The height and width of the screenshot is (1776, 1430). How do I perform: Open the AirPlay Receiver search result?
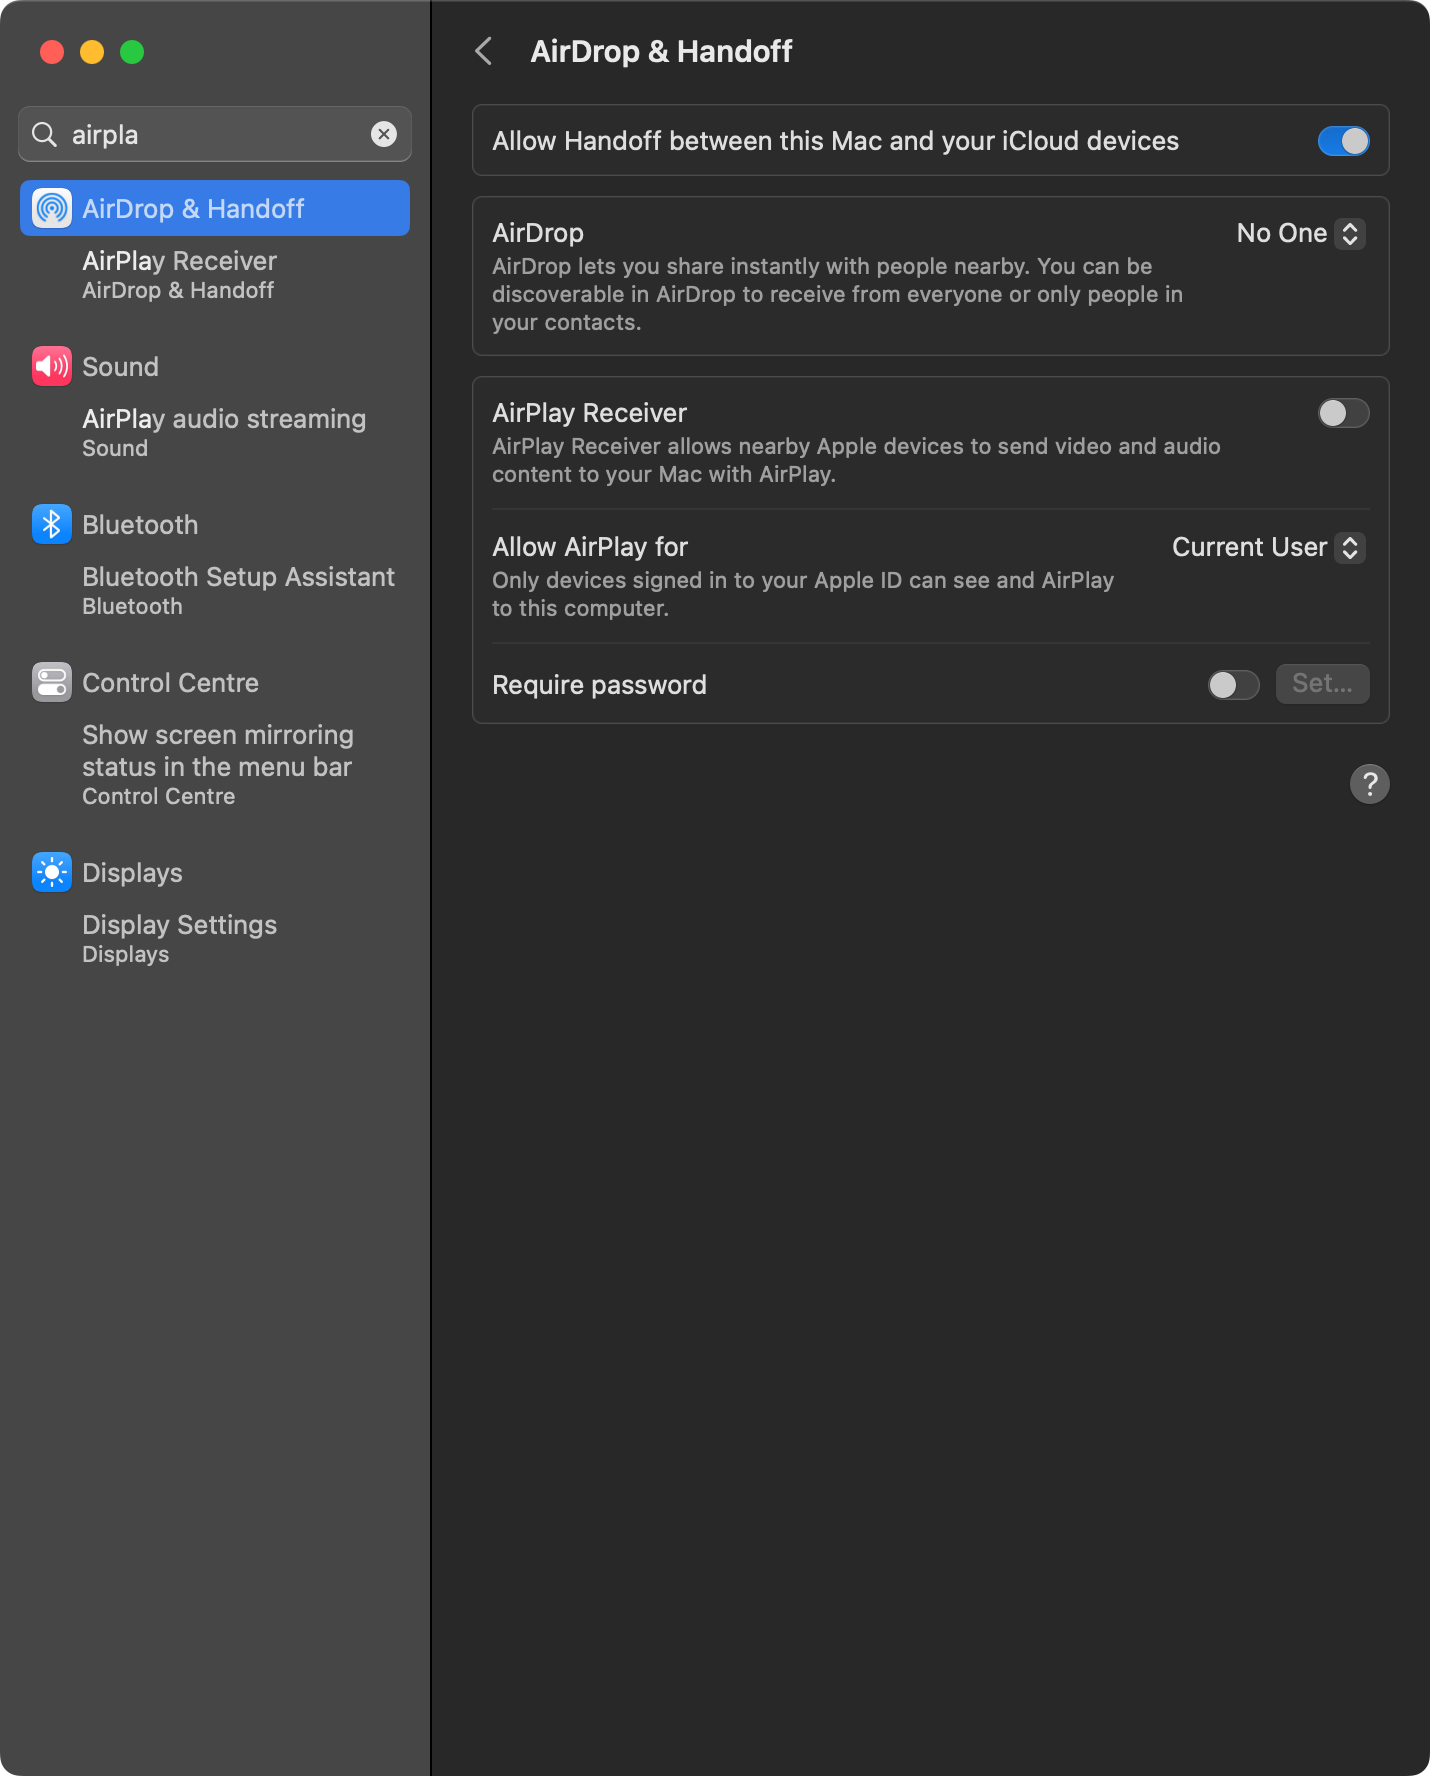(215, 275)
